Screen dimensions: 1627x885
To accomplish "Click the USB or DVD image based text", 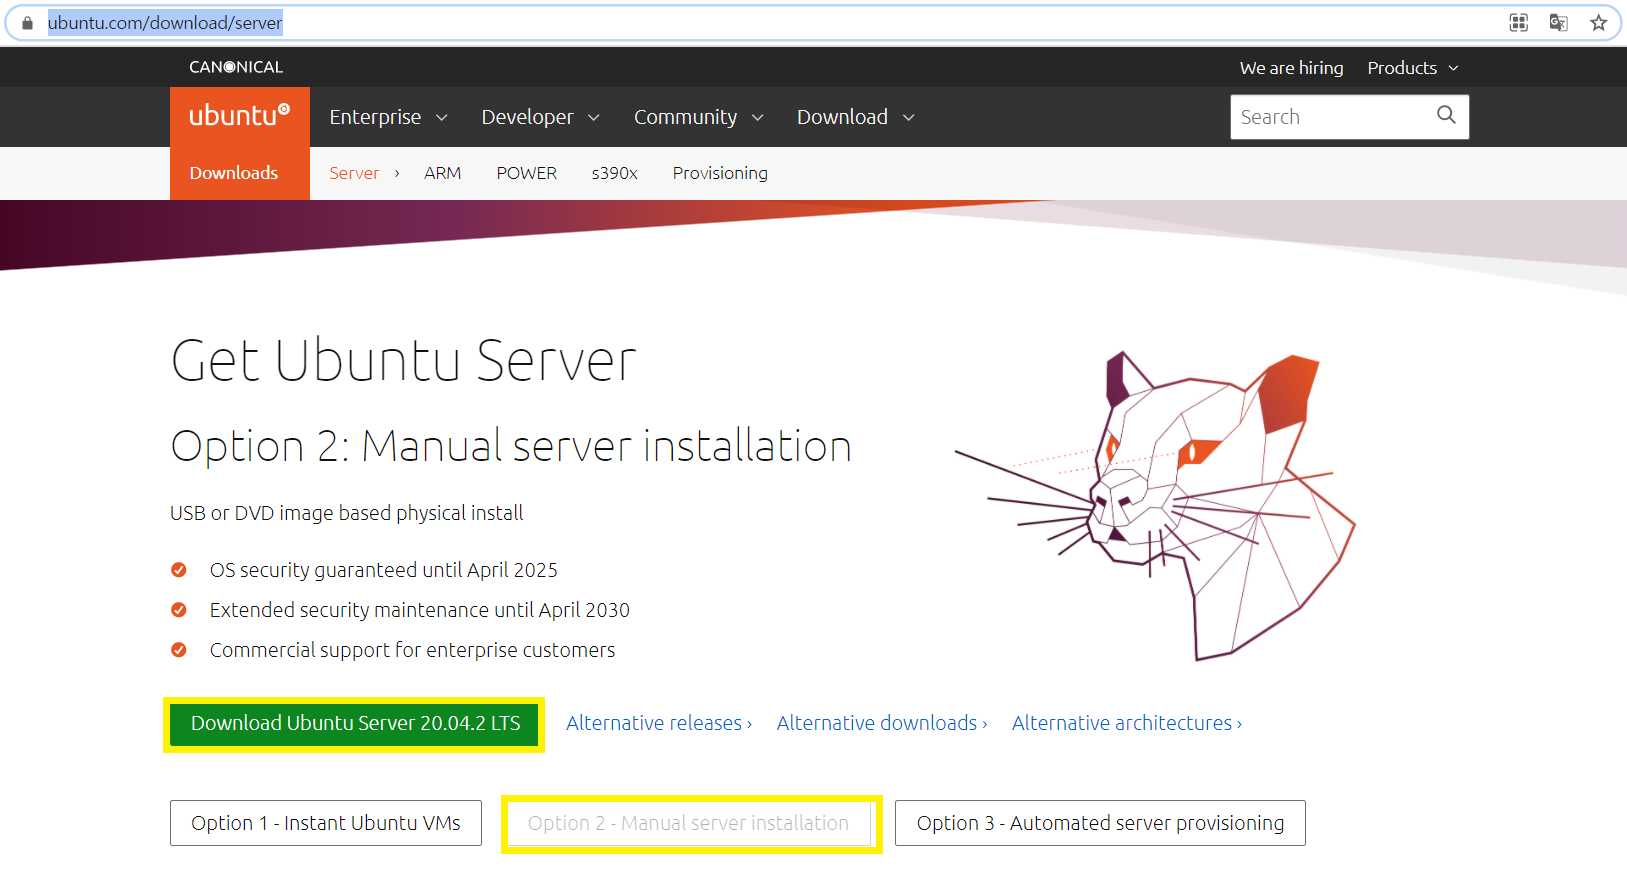I will [x=347, y=513].
